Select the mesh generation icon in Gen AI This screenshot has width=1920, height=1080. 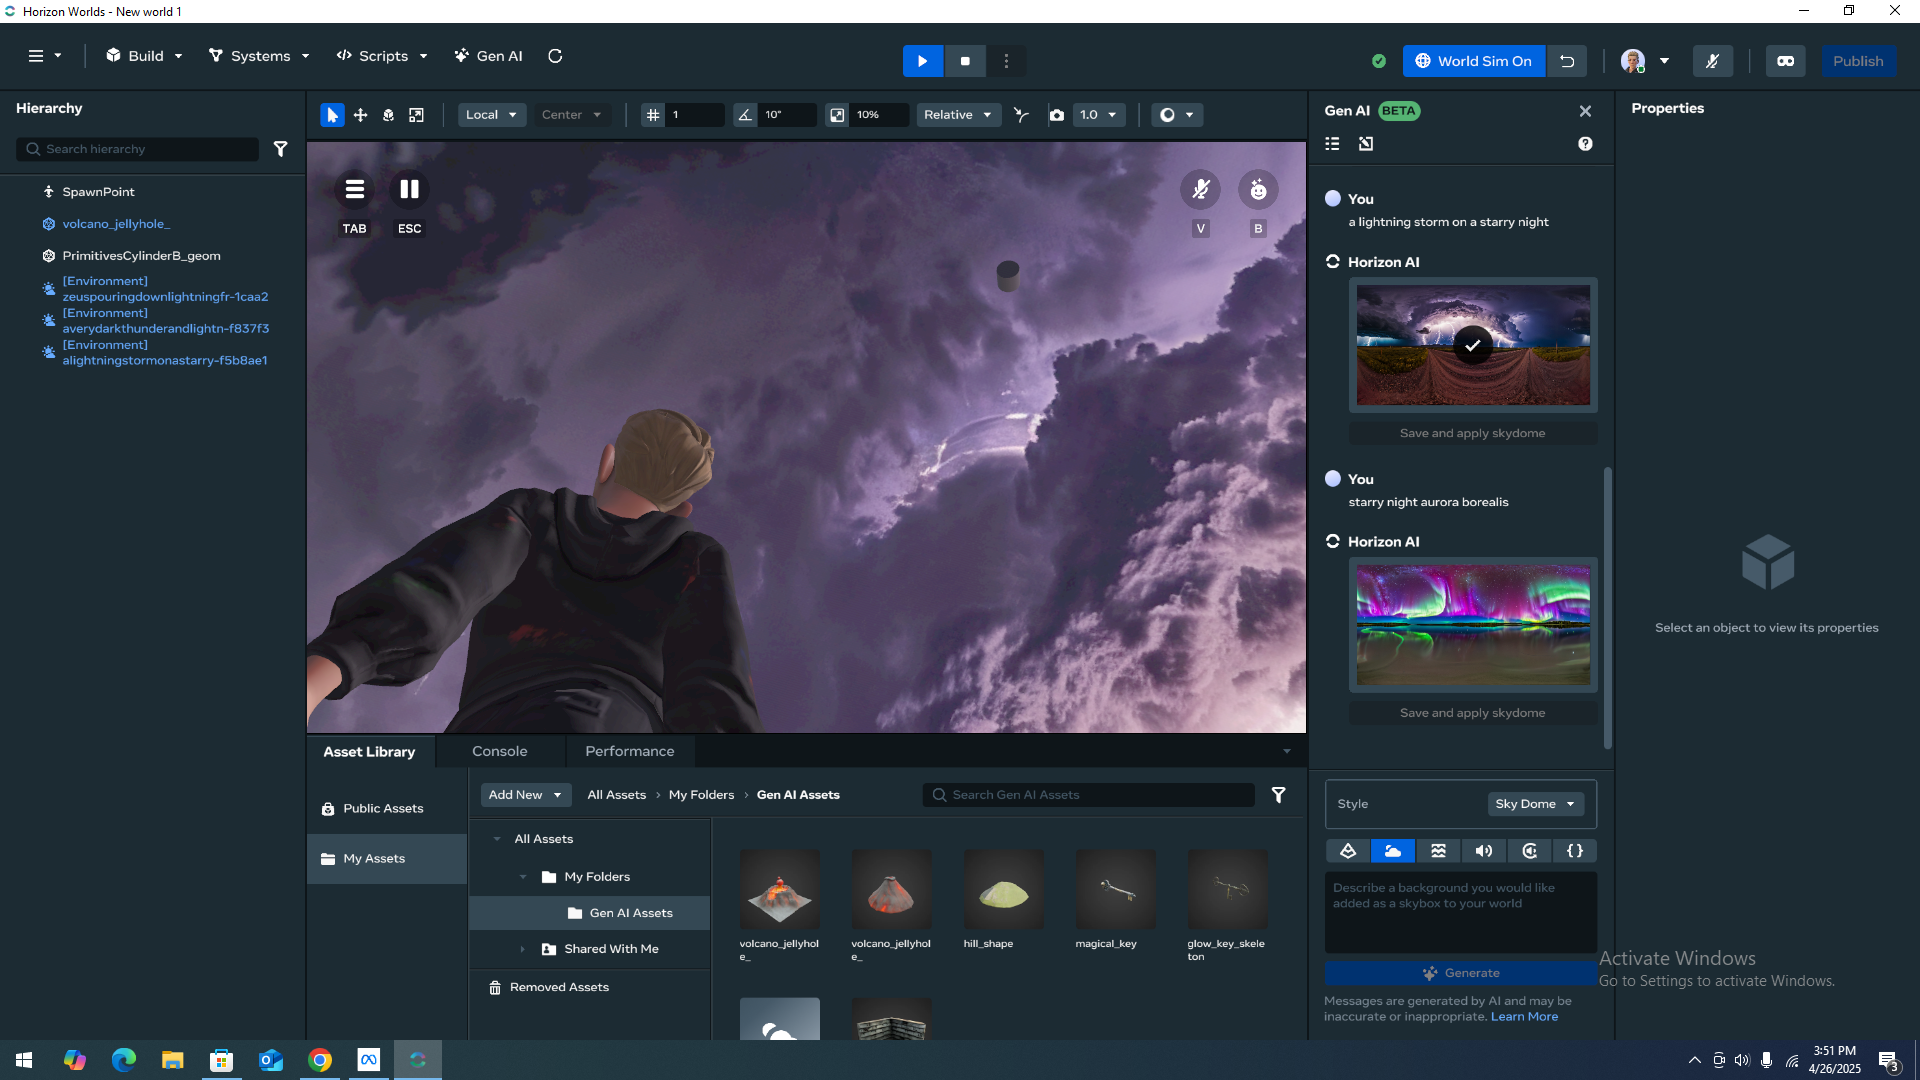1347,851
